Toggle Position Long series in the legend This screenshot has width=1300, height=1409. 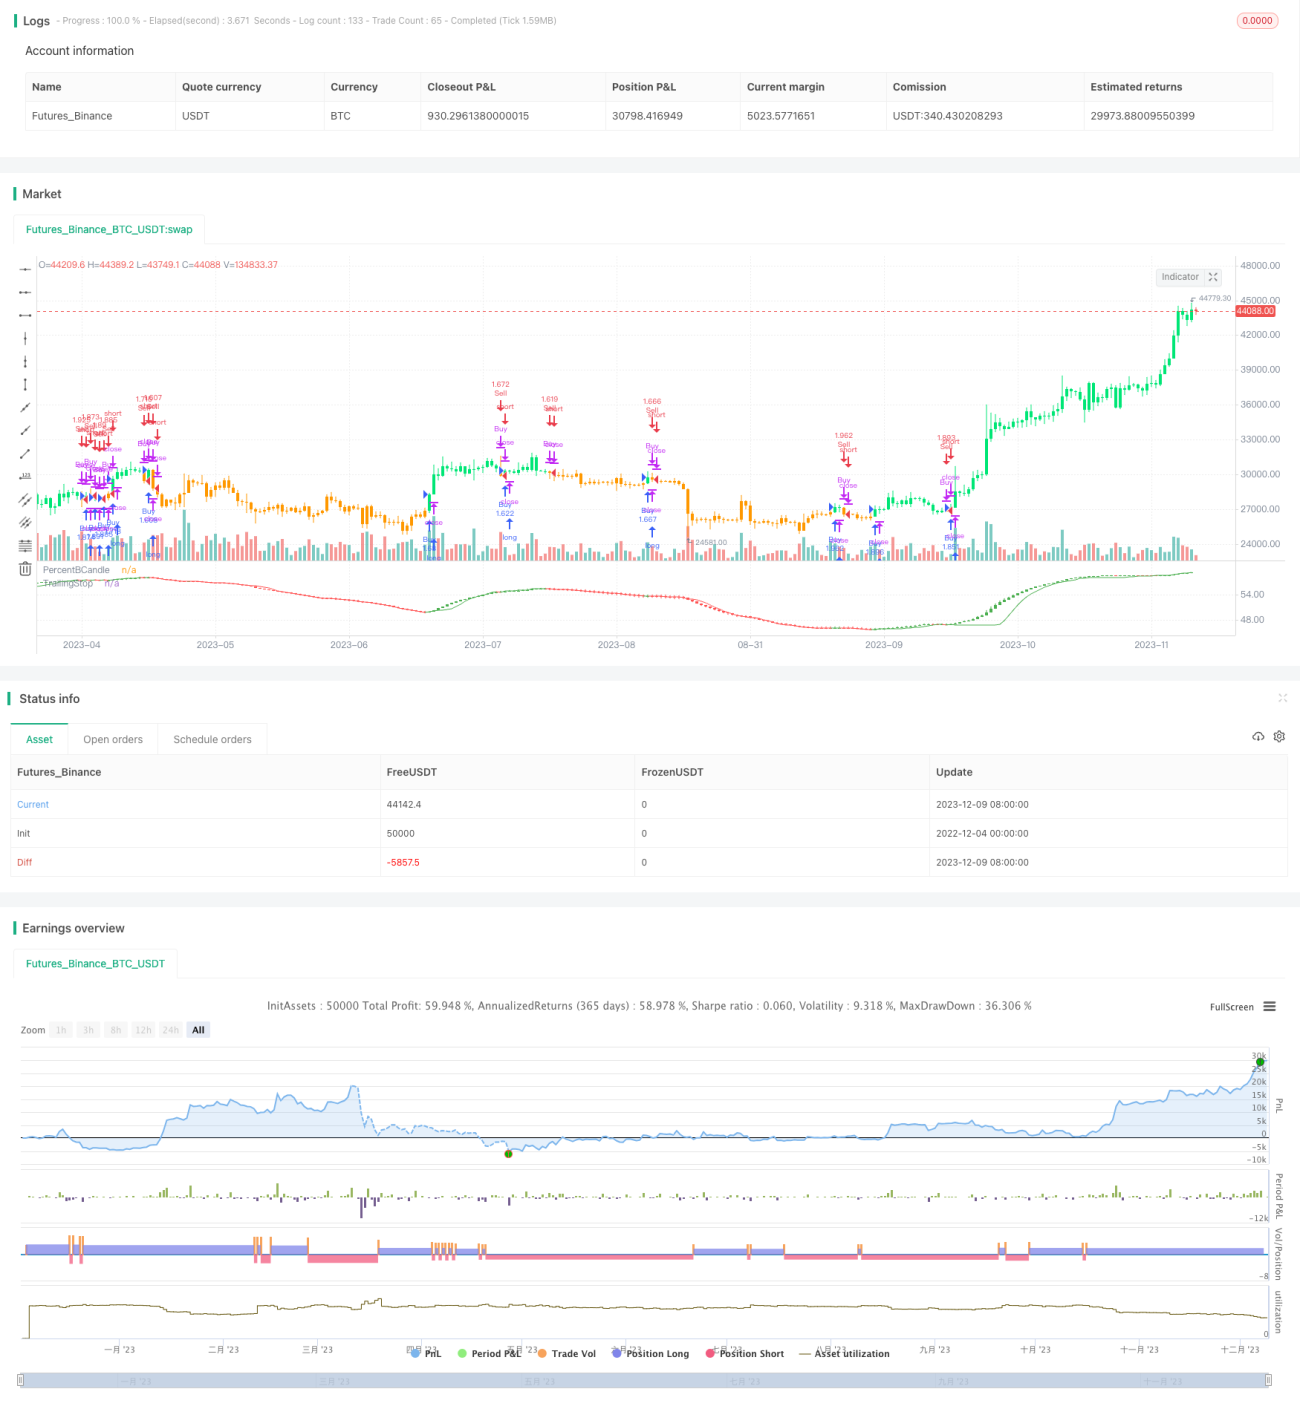click(x=650, y=1353)
